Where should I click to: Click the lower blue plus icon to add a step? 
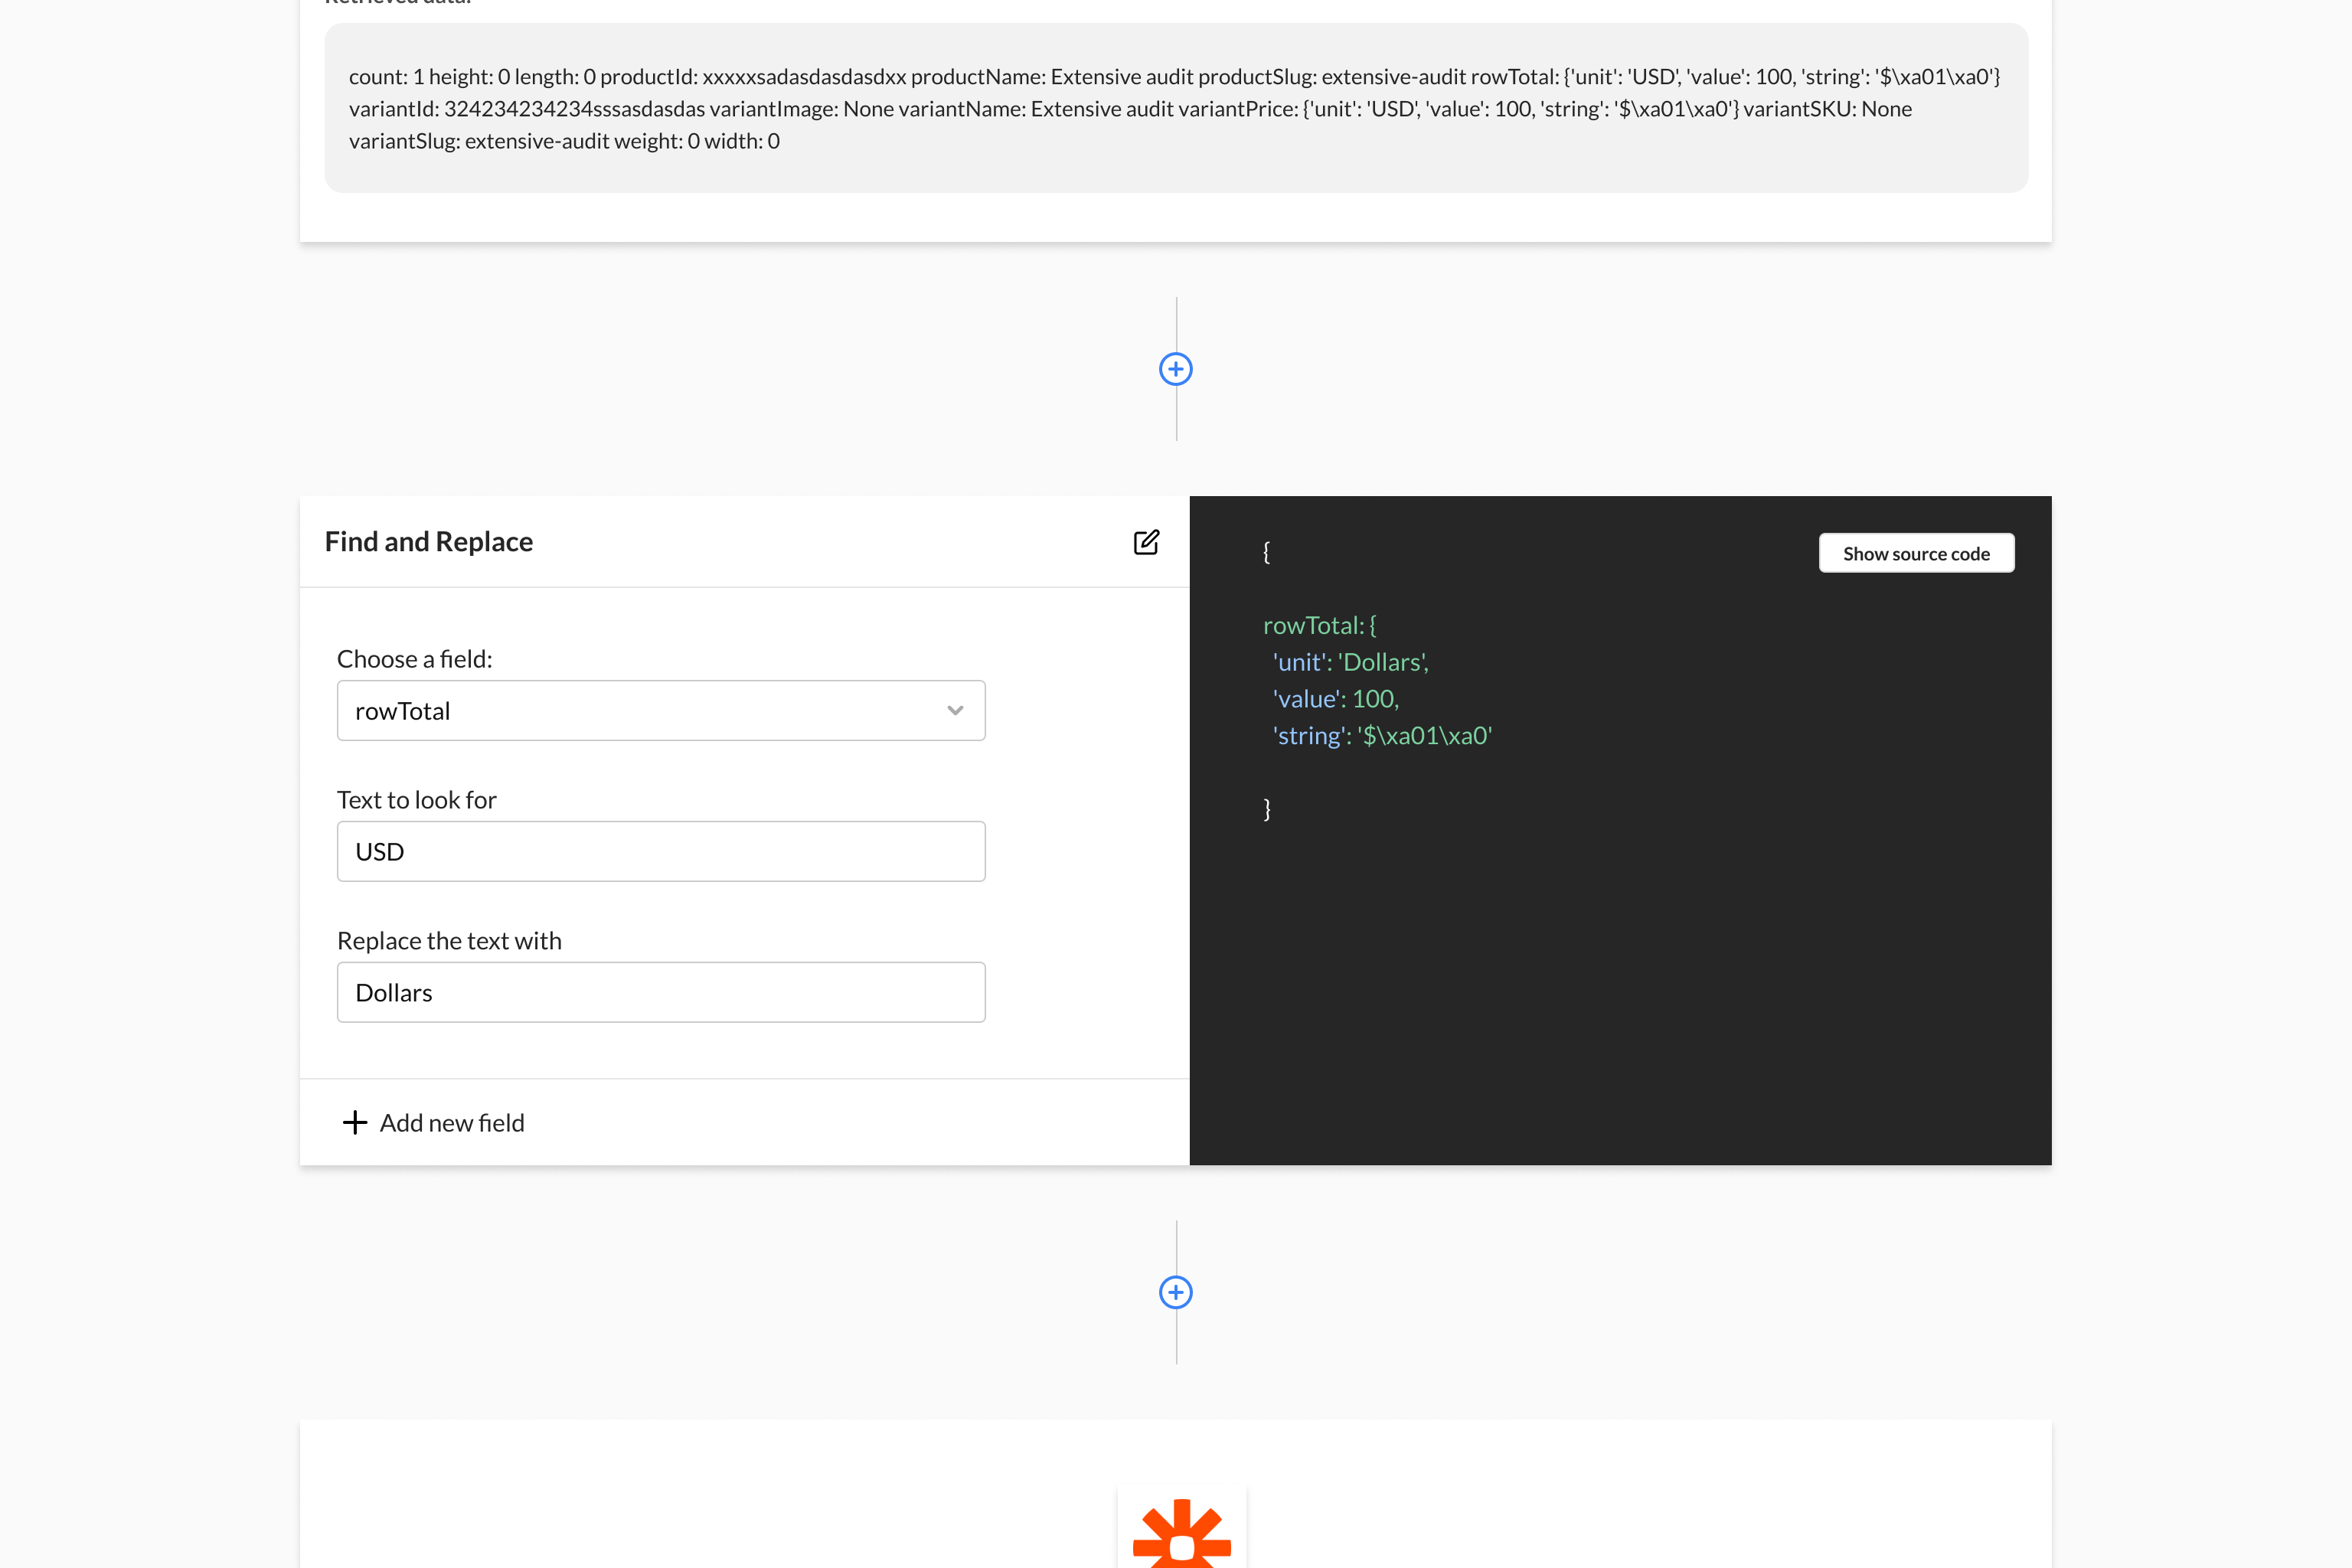pyautogui.click(x=1176, y=1292)
